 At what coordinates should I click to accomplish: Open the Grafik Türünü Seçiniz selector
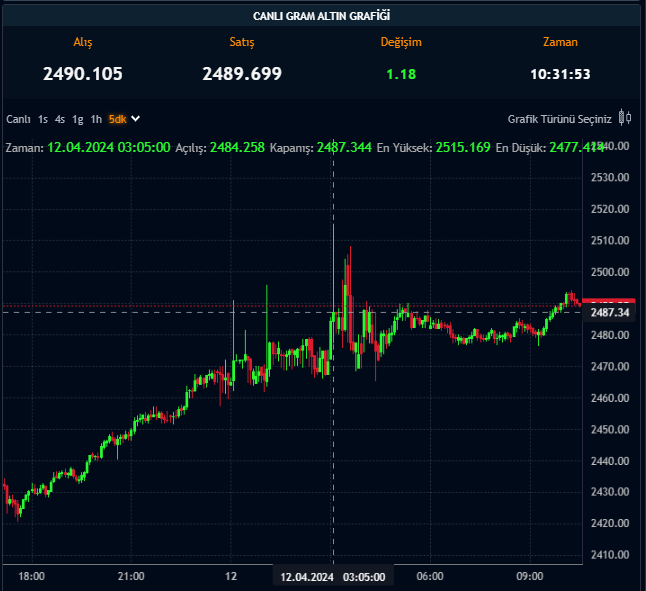[x=559, y=119]
